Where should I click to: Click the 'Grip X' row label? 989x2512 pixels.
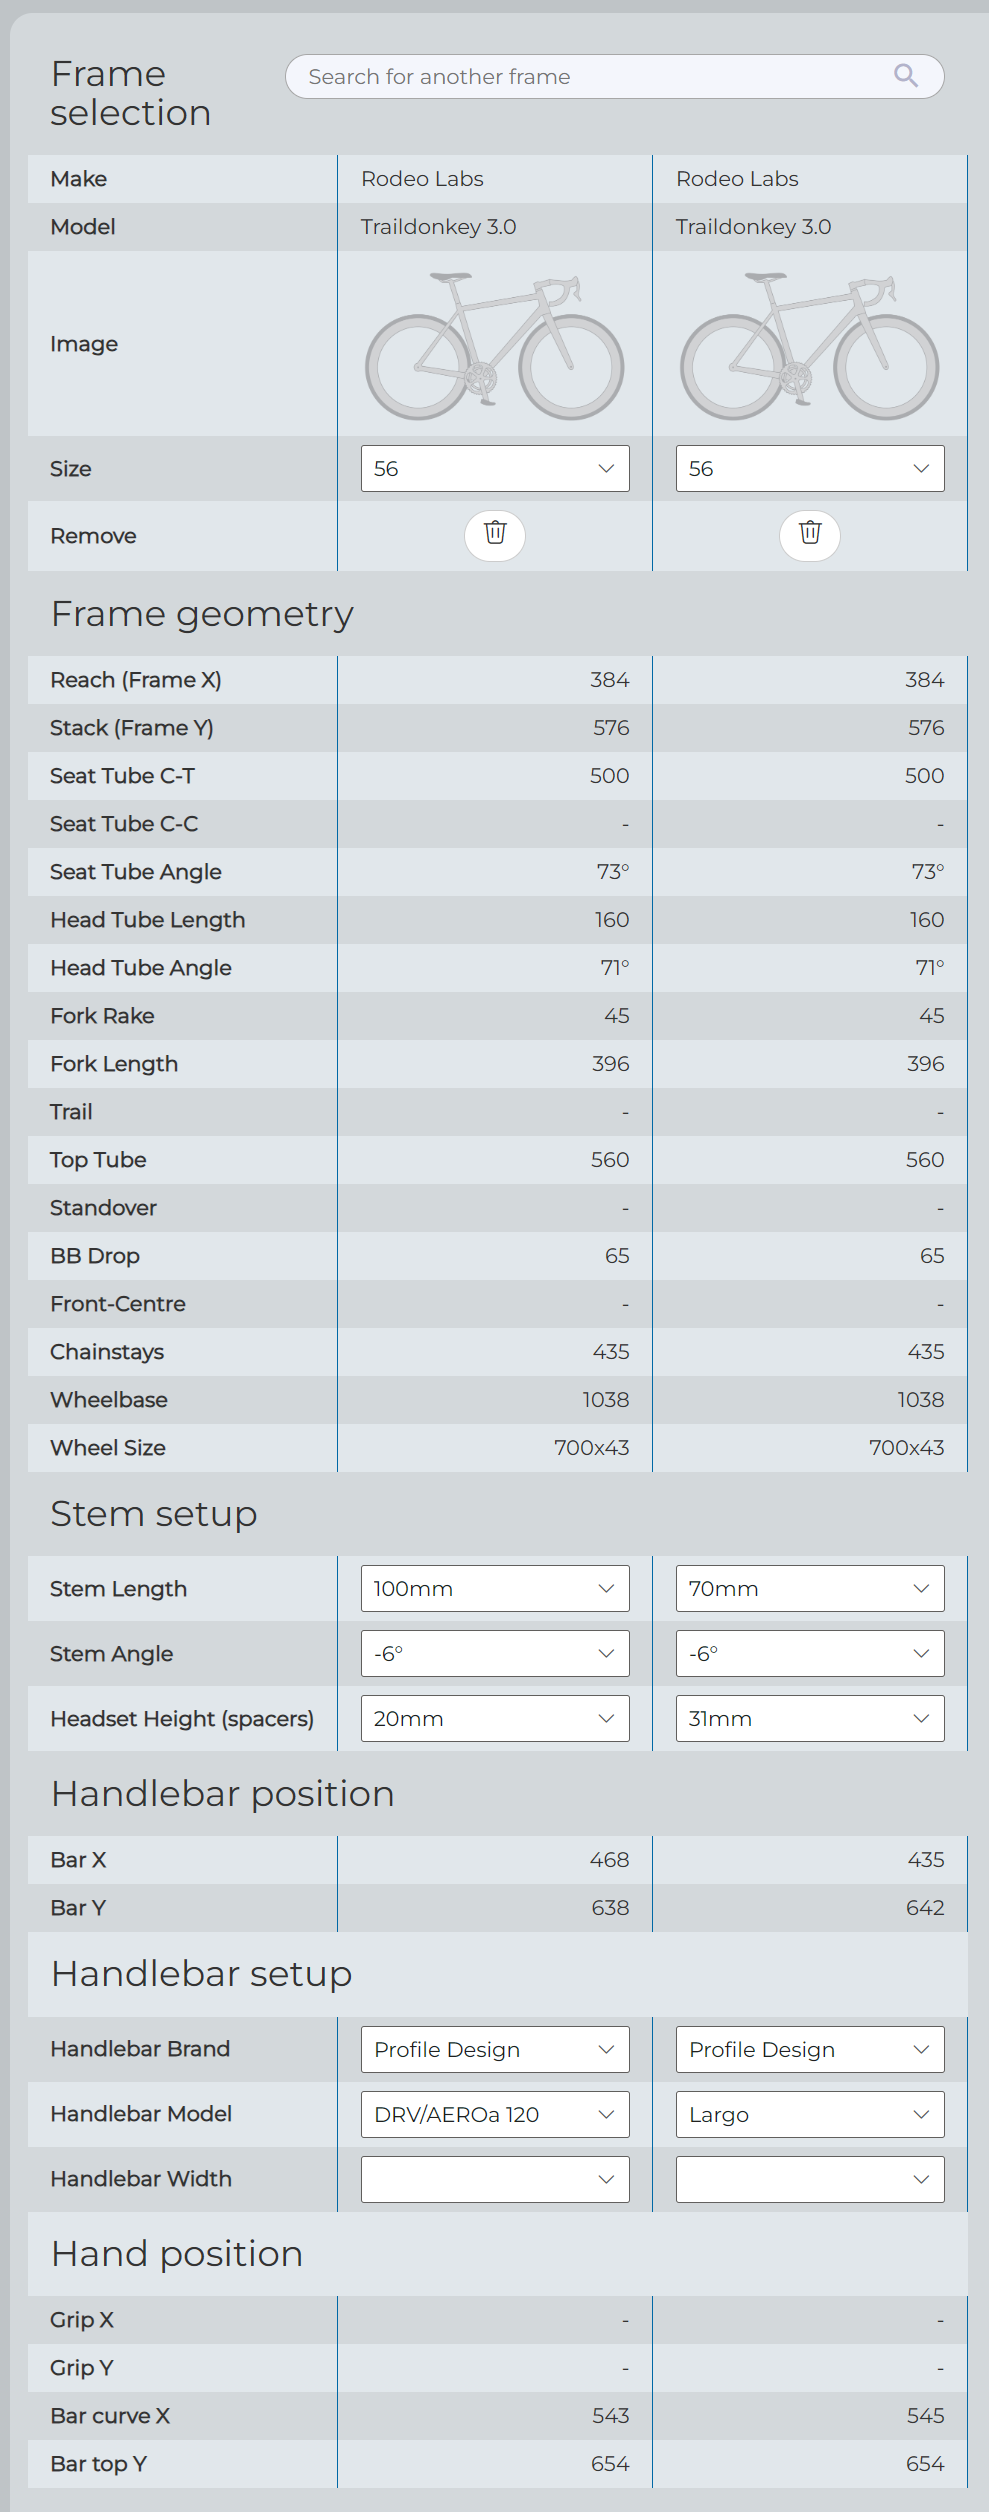82,2320
